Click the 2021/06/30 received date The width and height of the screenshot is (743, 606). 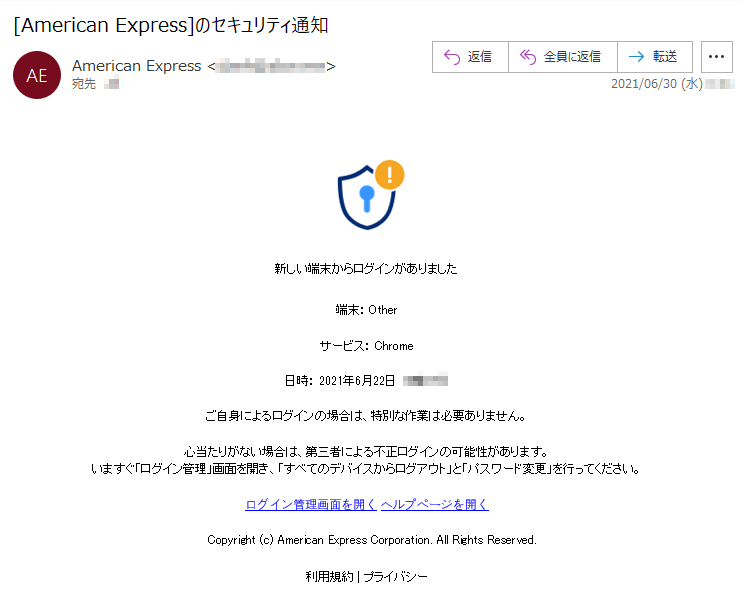(x=657, y=84)
